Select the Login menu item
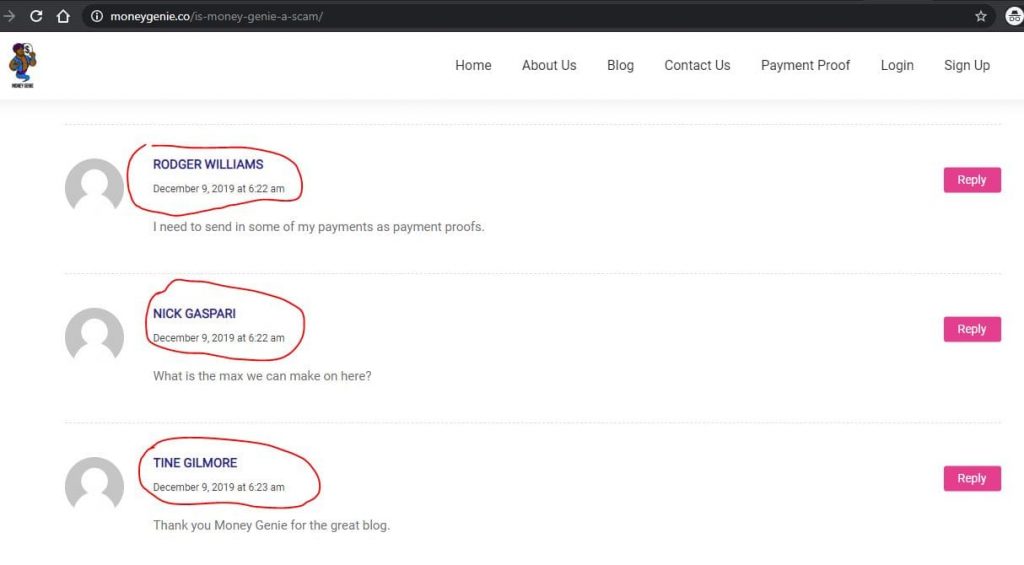Image resolution: width=1024 pixels, height=565 pixels. pos(897,65)
